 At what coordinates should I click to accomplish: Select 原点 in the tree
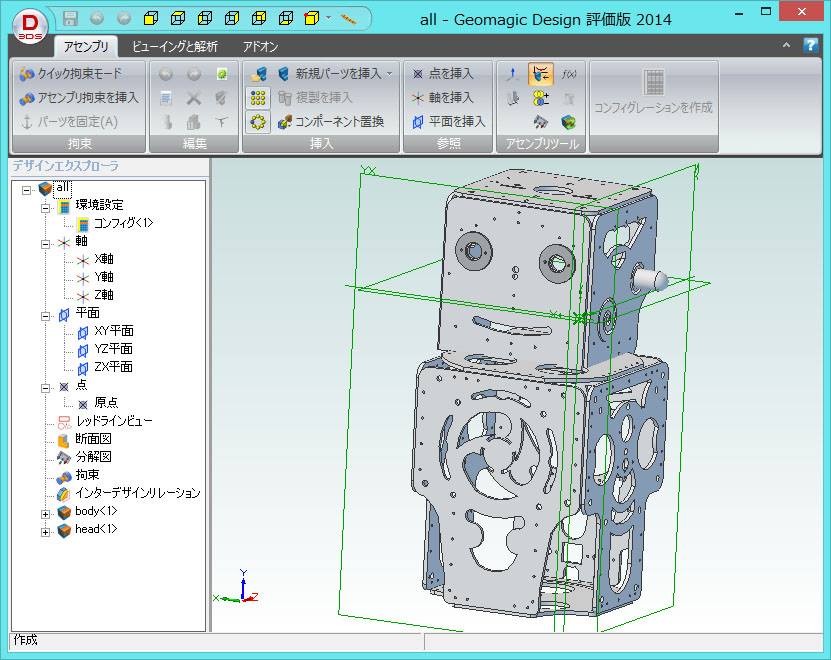106,403
